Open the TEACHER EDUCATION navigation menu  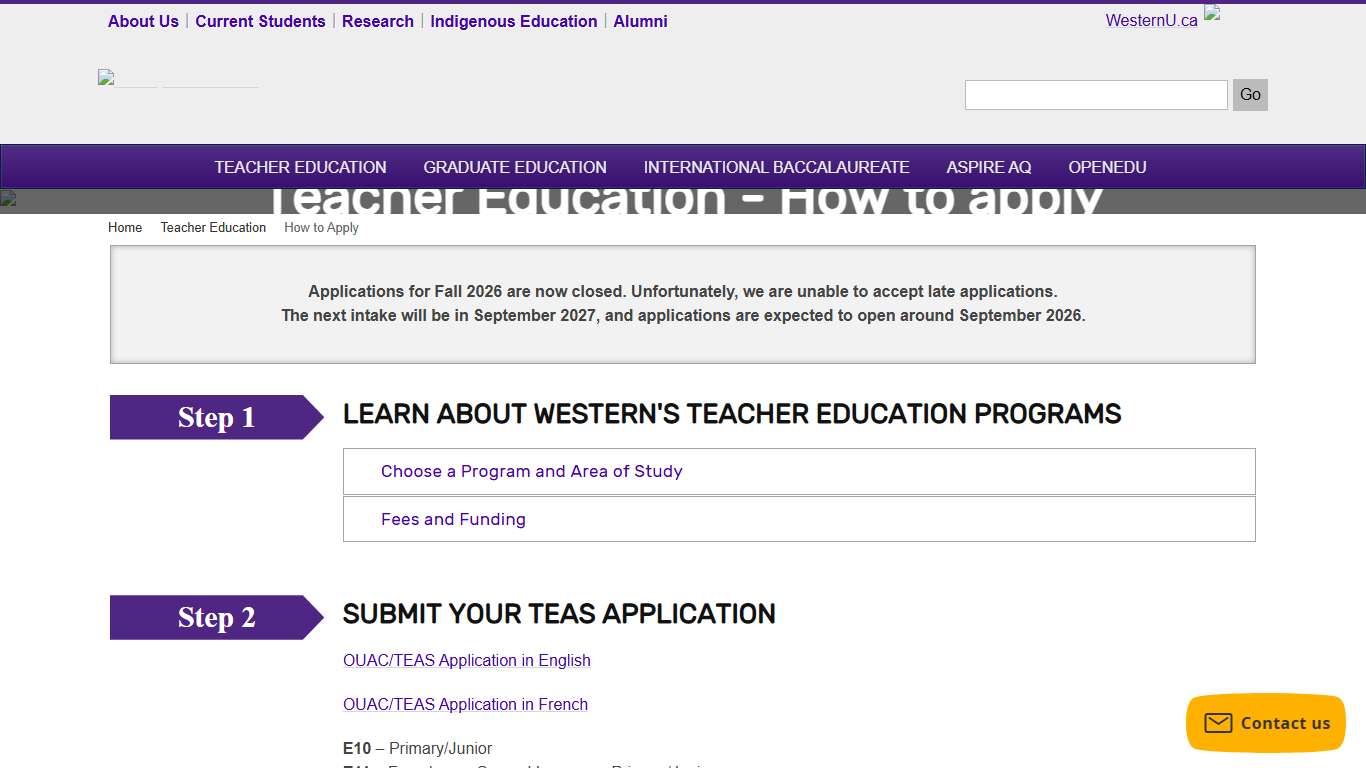click(x=300, y=167)
